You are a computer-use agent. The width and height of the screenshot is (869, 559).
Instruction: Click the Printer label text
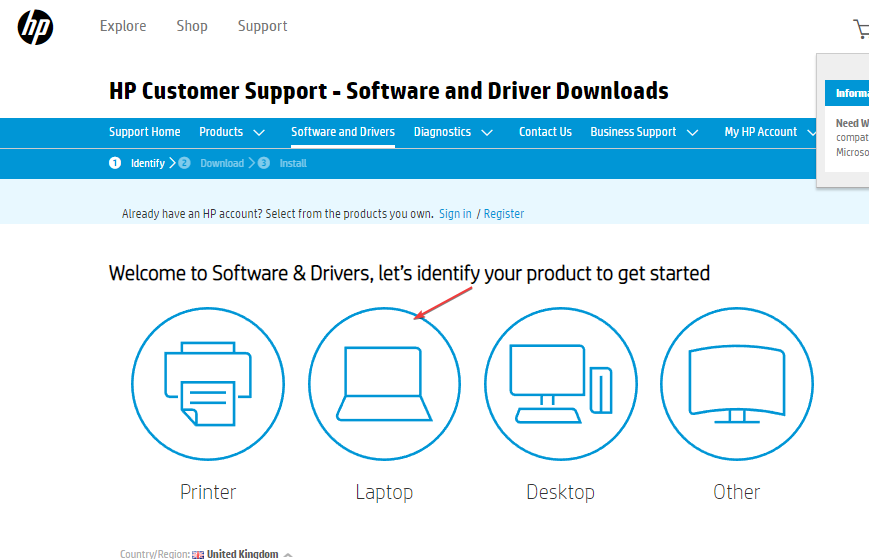[208, 492]
